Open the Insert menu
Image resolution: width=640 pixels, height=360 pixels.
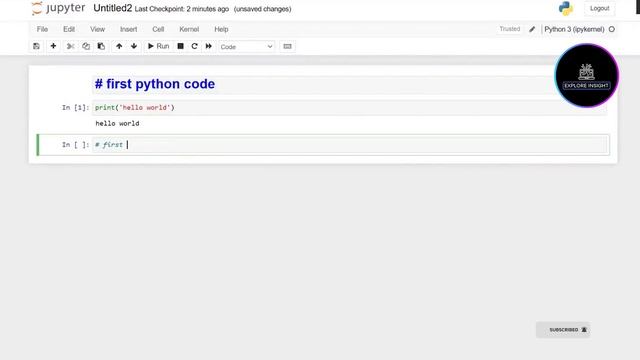pos(129,29)
